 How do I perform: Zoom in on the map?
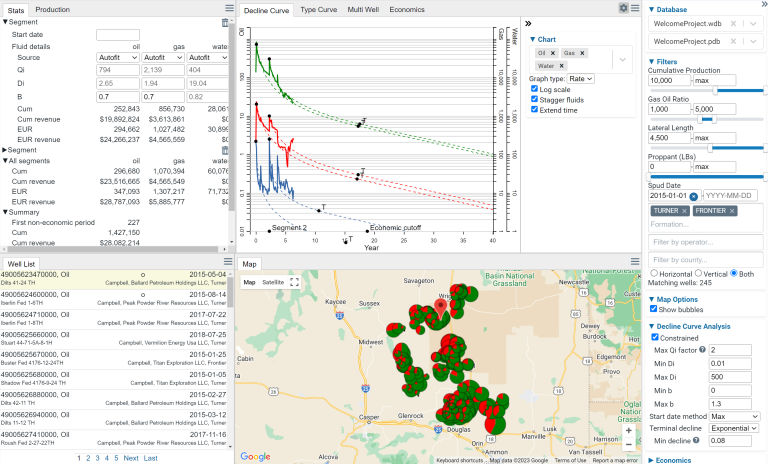628,430
